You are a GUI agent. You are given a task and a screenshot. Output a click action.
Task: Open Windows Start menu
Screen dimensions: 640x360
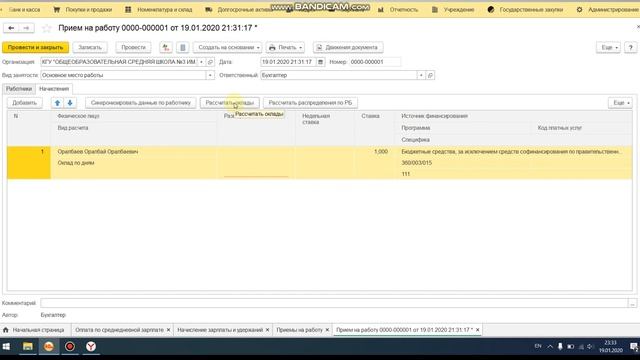tap(6, 347)
